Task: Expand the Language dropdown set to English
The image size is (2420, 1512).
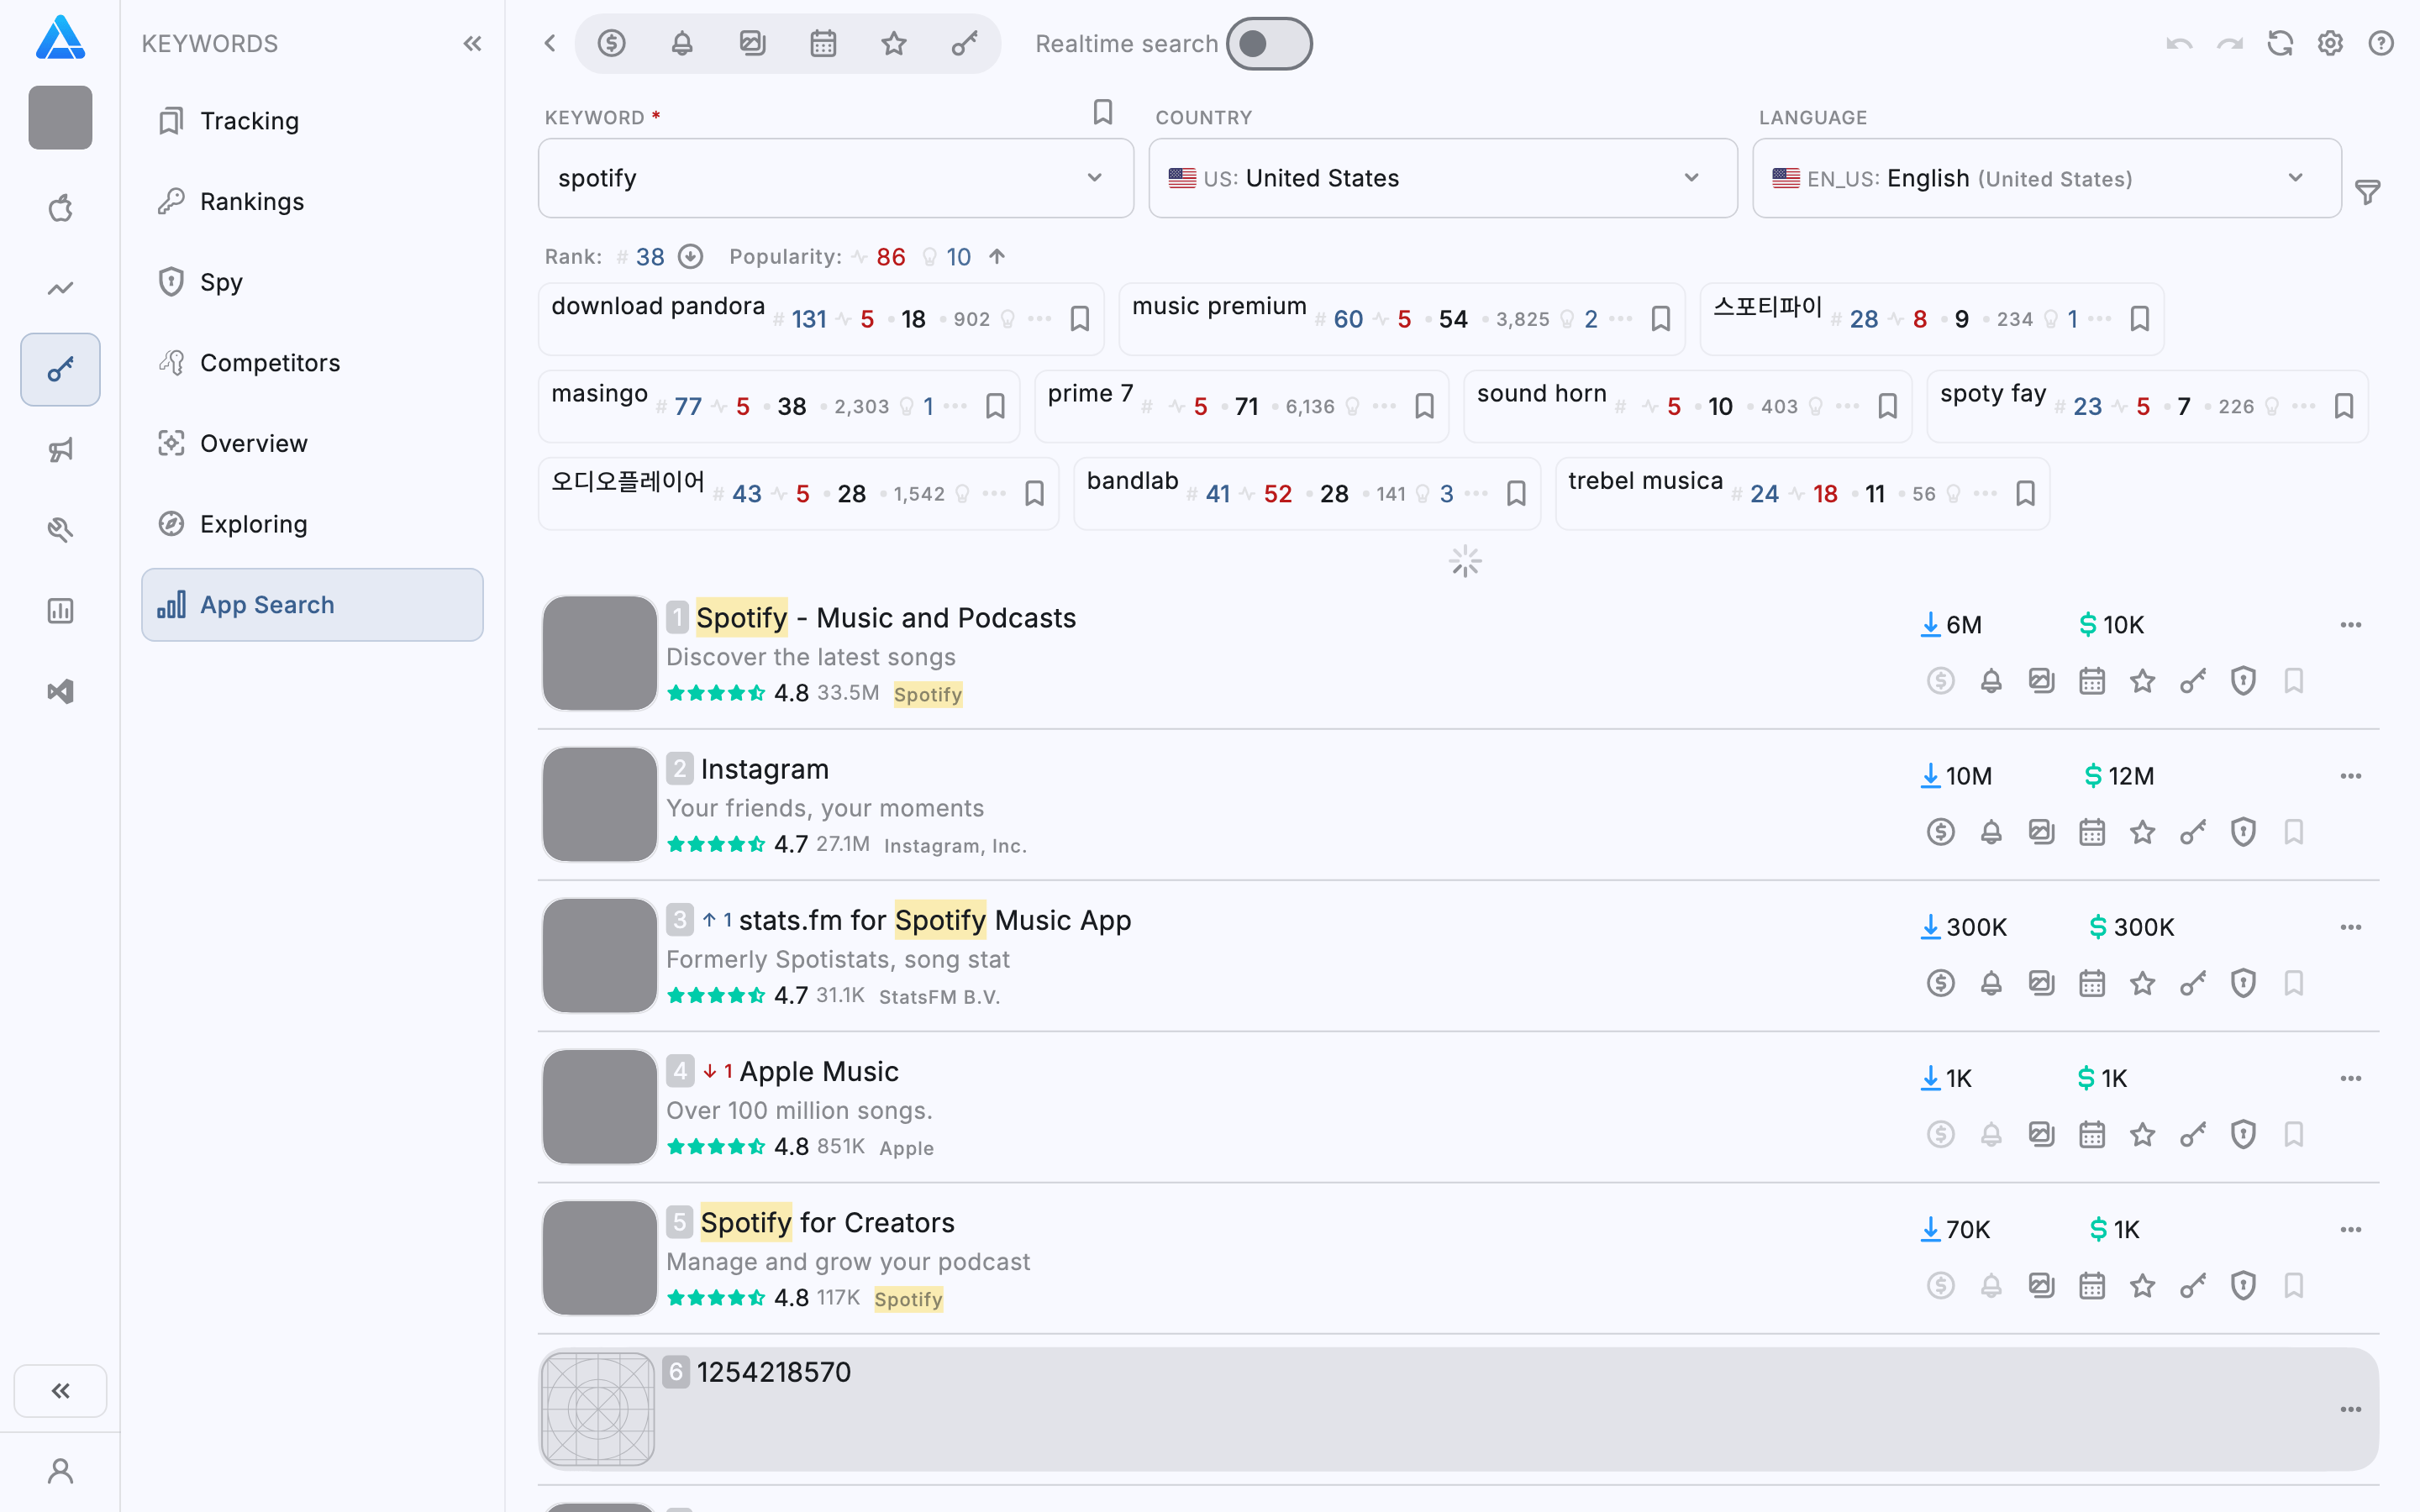Action: (2046, 178)
